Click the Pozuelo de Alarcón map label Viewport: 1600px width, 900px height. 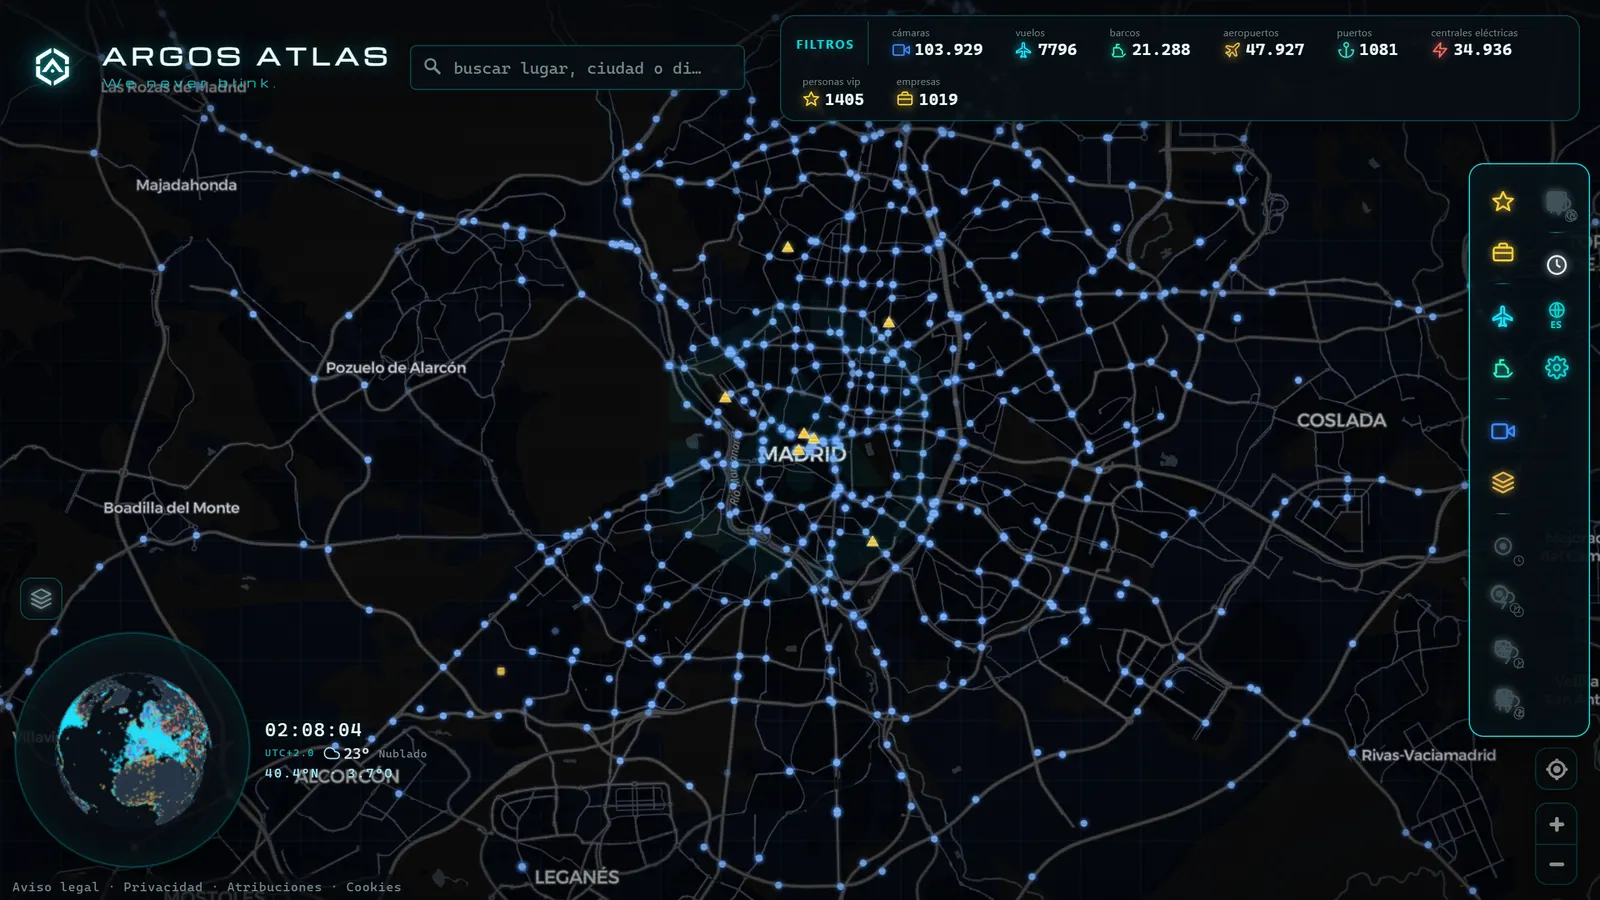click(x=396, y=368)
